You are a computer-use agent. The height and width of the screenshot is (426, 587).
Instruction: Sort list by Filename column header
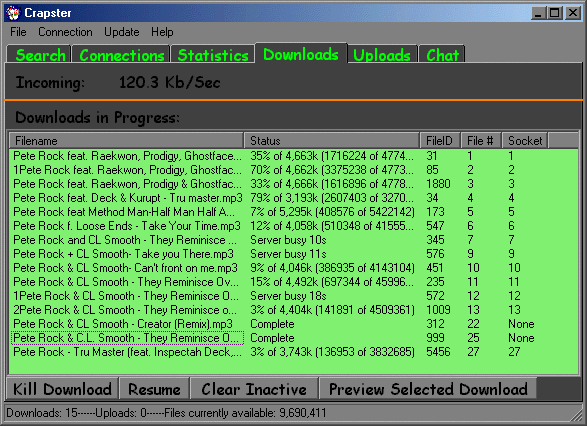pos(127,141)
